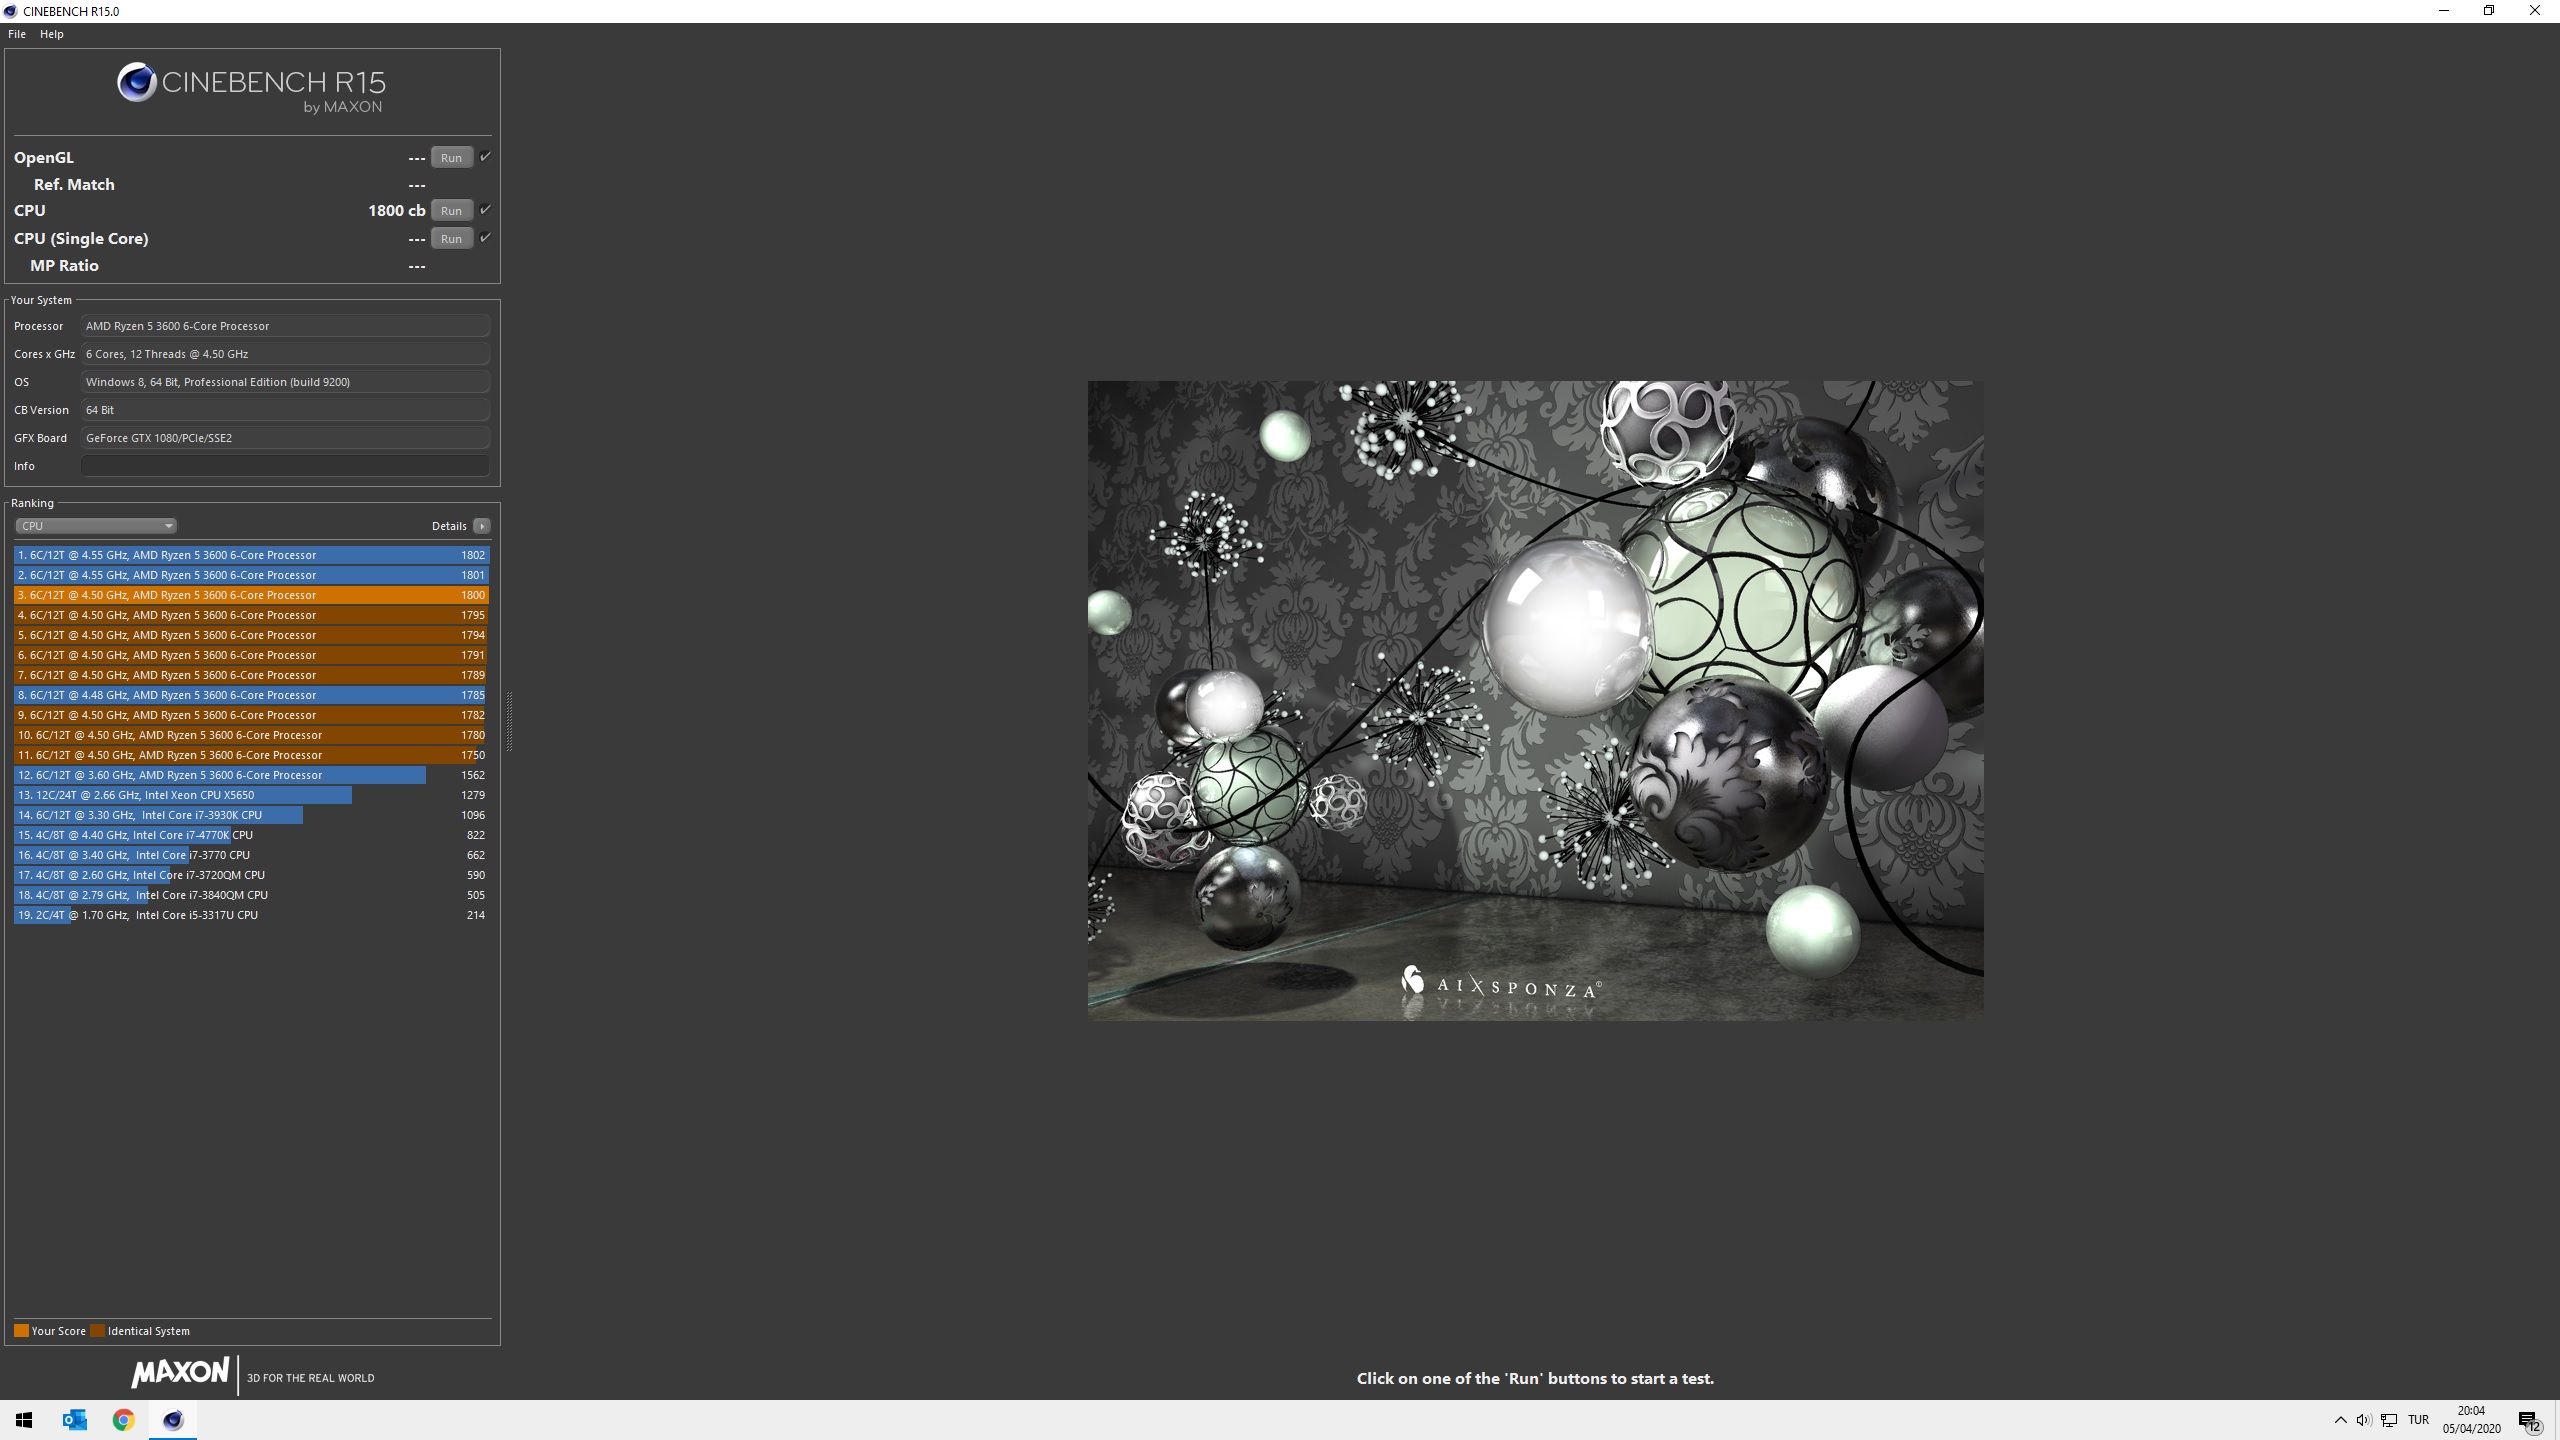The image size is (2560, 1440).
Task: Open the notification center icon
Action: [2529, 1421]
